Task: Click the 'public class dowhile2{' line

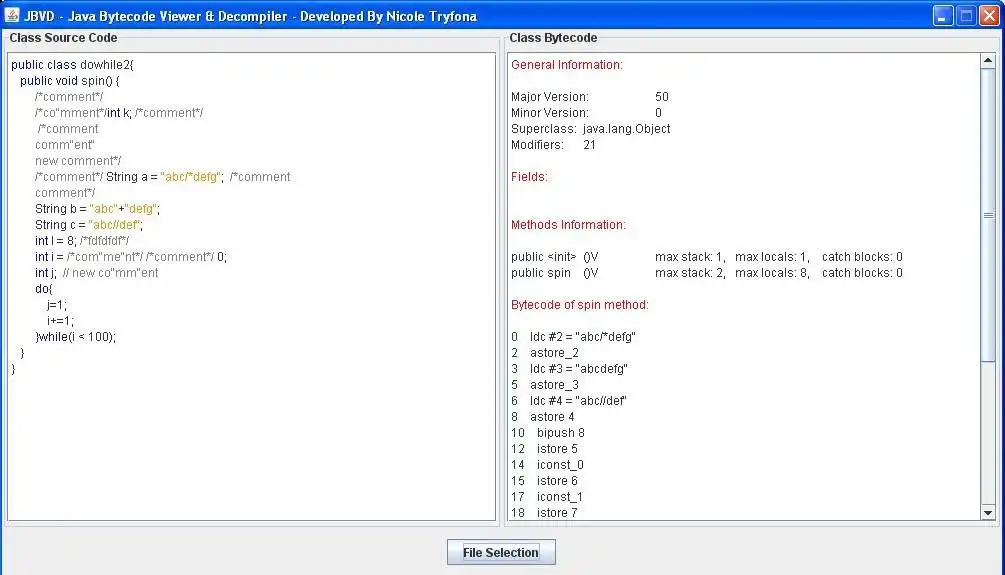Action: click(x=72, y=65)
